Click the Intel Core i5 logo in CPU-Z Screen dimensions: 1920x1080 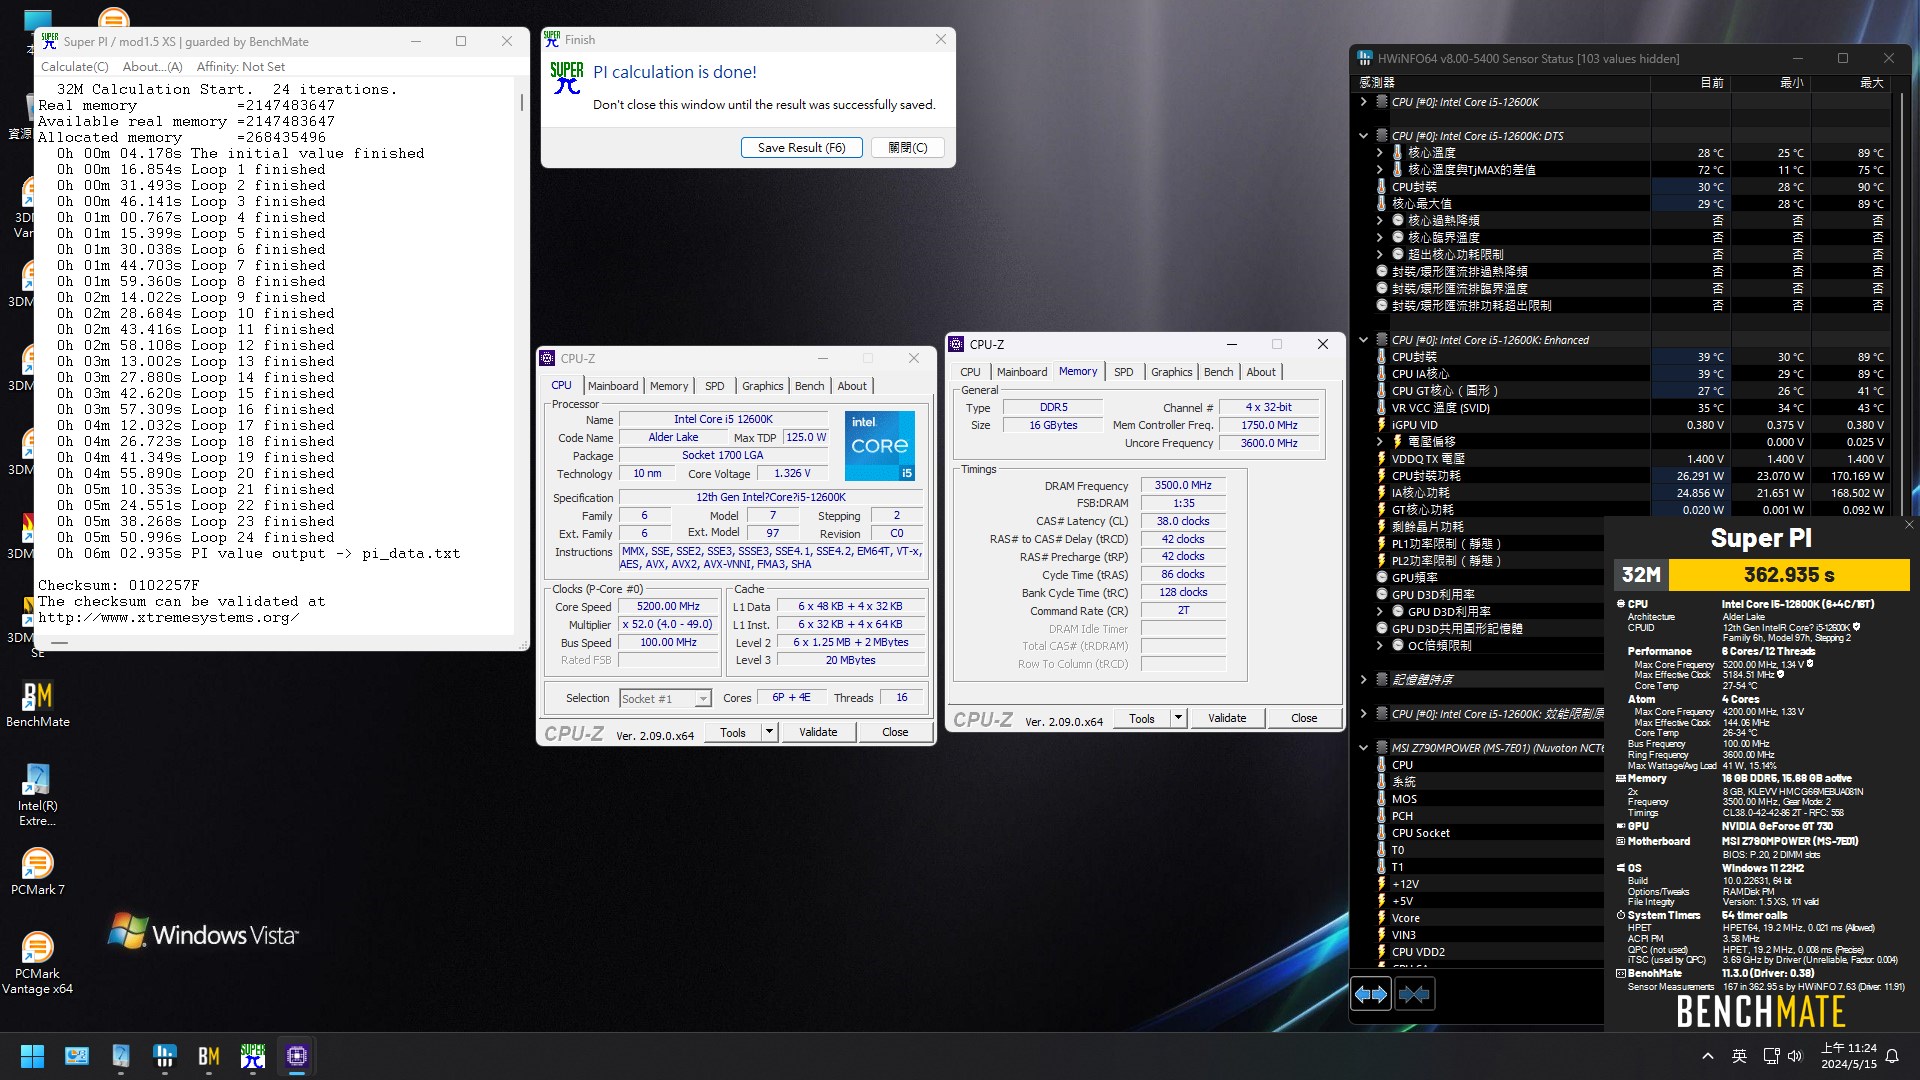(880, 445)
